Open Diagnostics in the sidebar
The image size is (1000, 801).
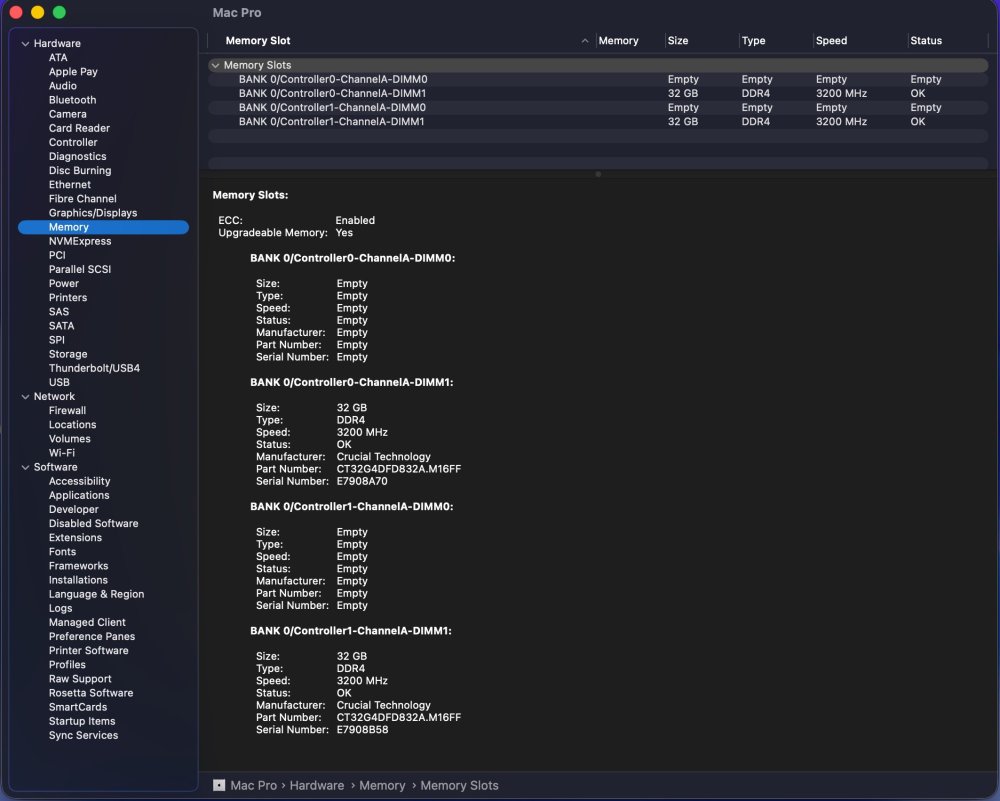point(78,156)
